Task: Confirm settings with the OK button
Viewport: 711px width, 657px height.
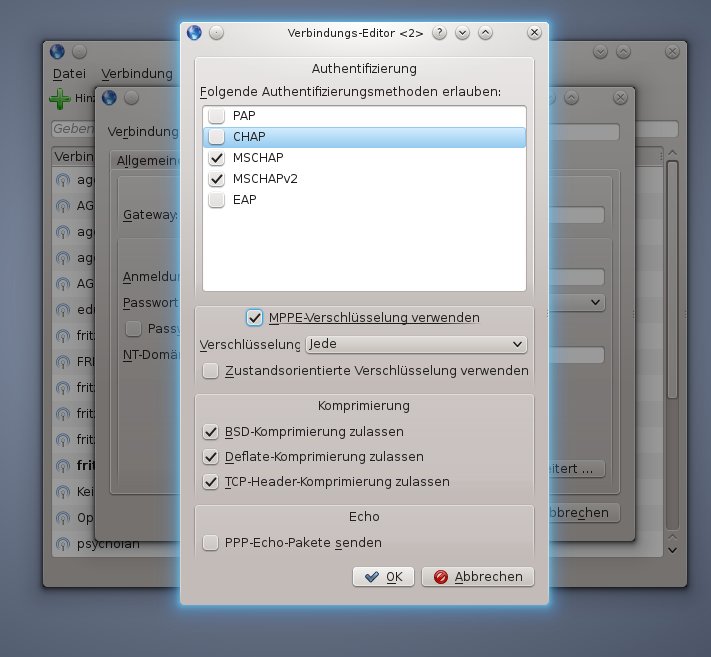Action: [x=383, y=577]
